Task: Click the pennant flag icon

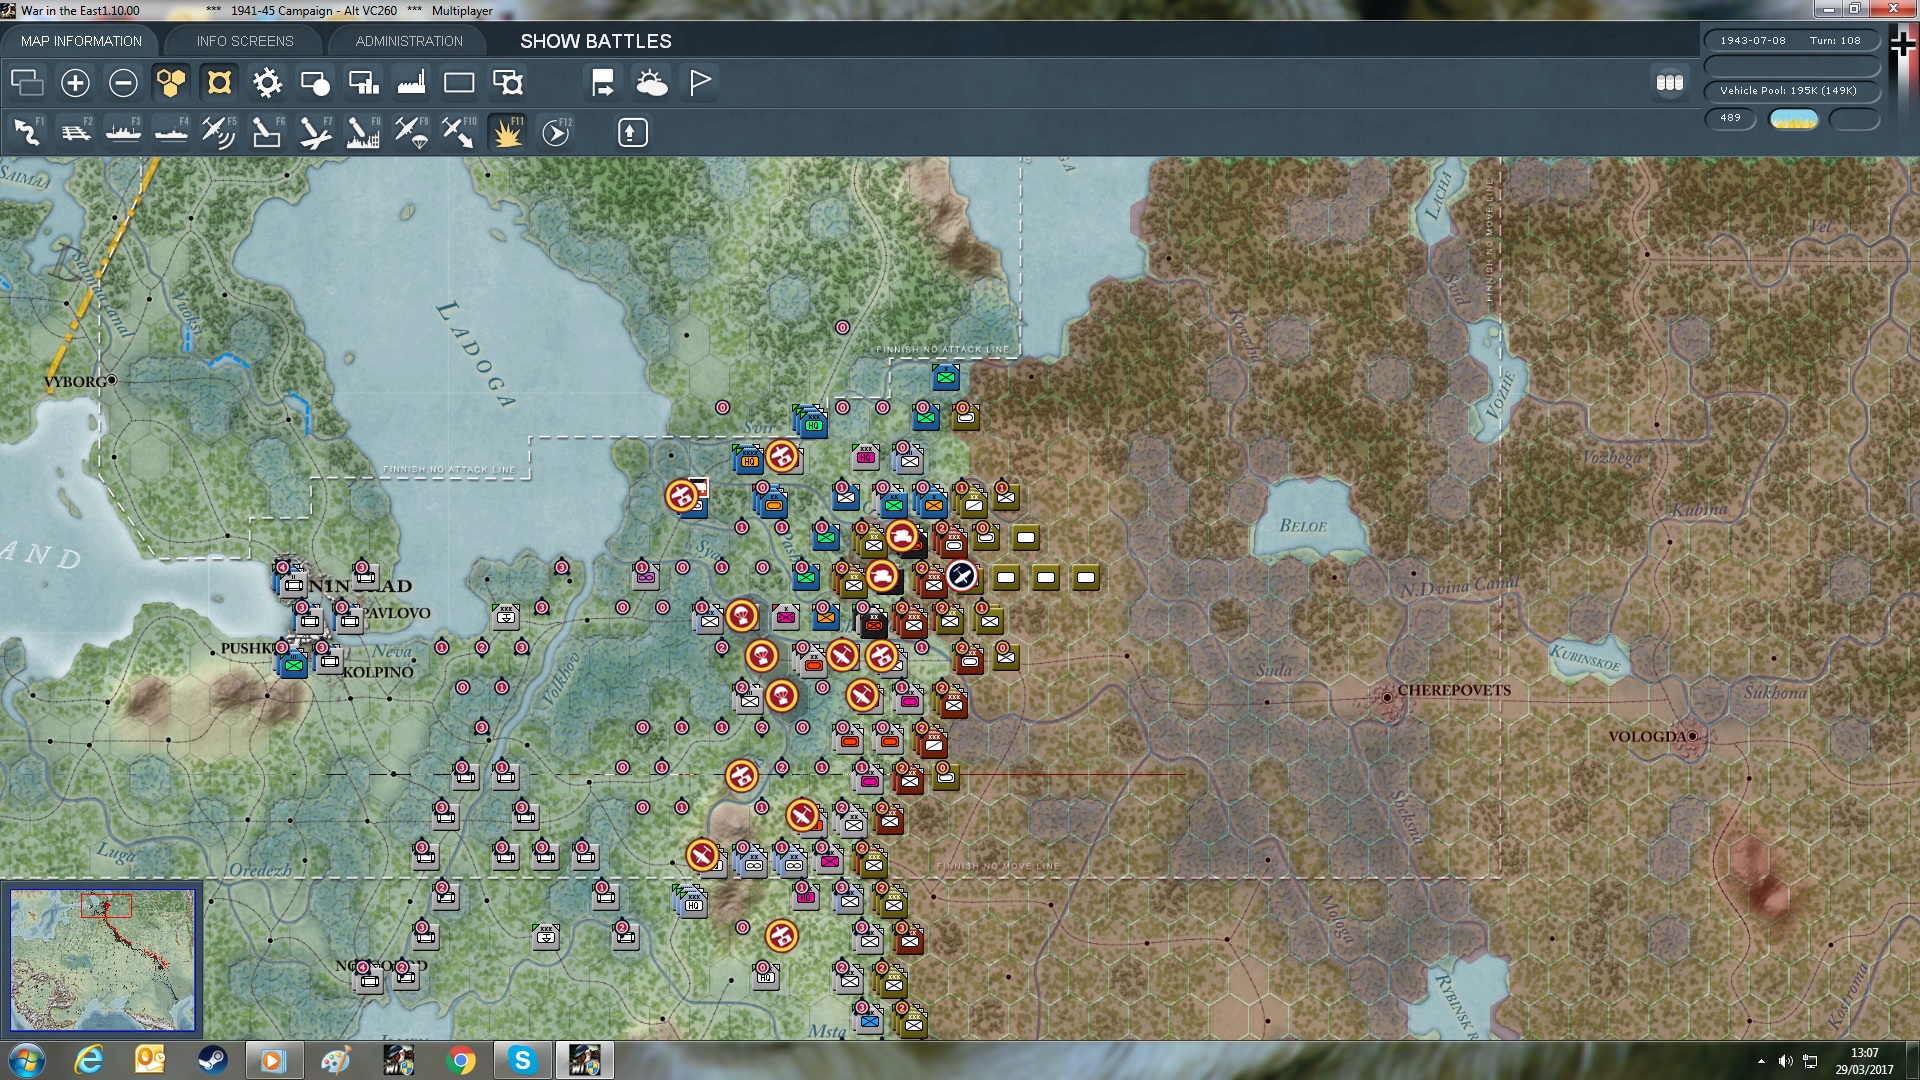Action: (x=699, y=82)
